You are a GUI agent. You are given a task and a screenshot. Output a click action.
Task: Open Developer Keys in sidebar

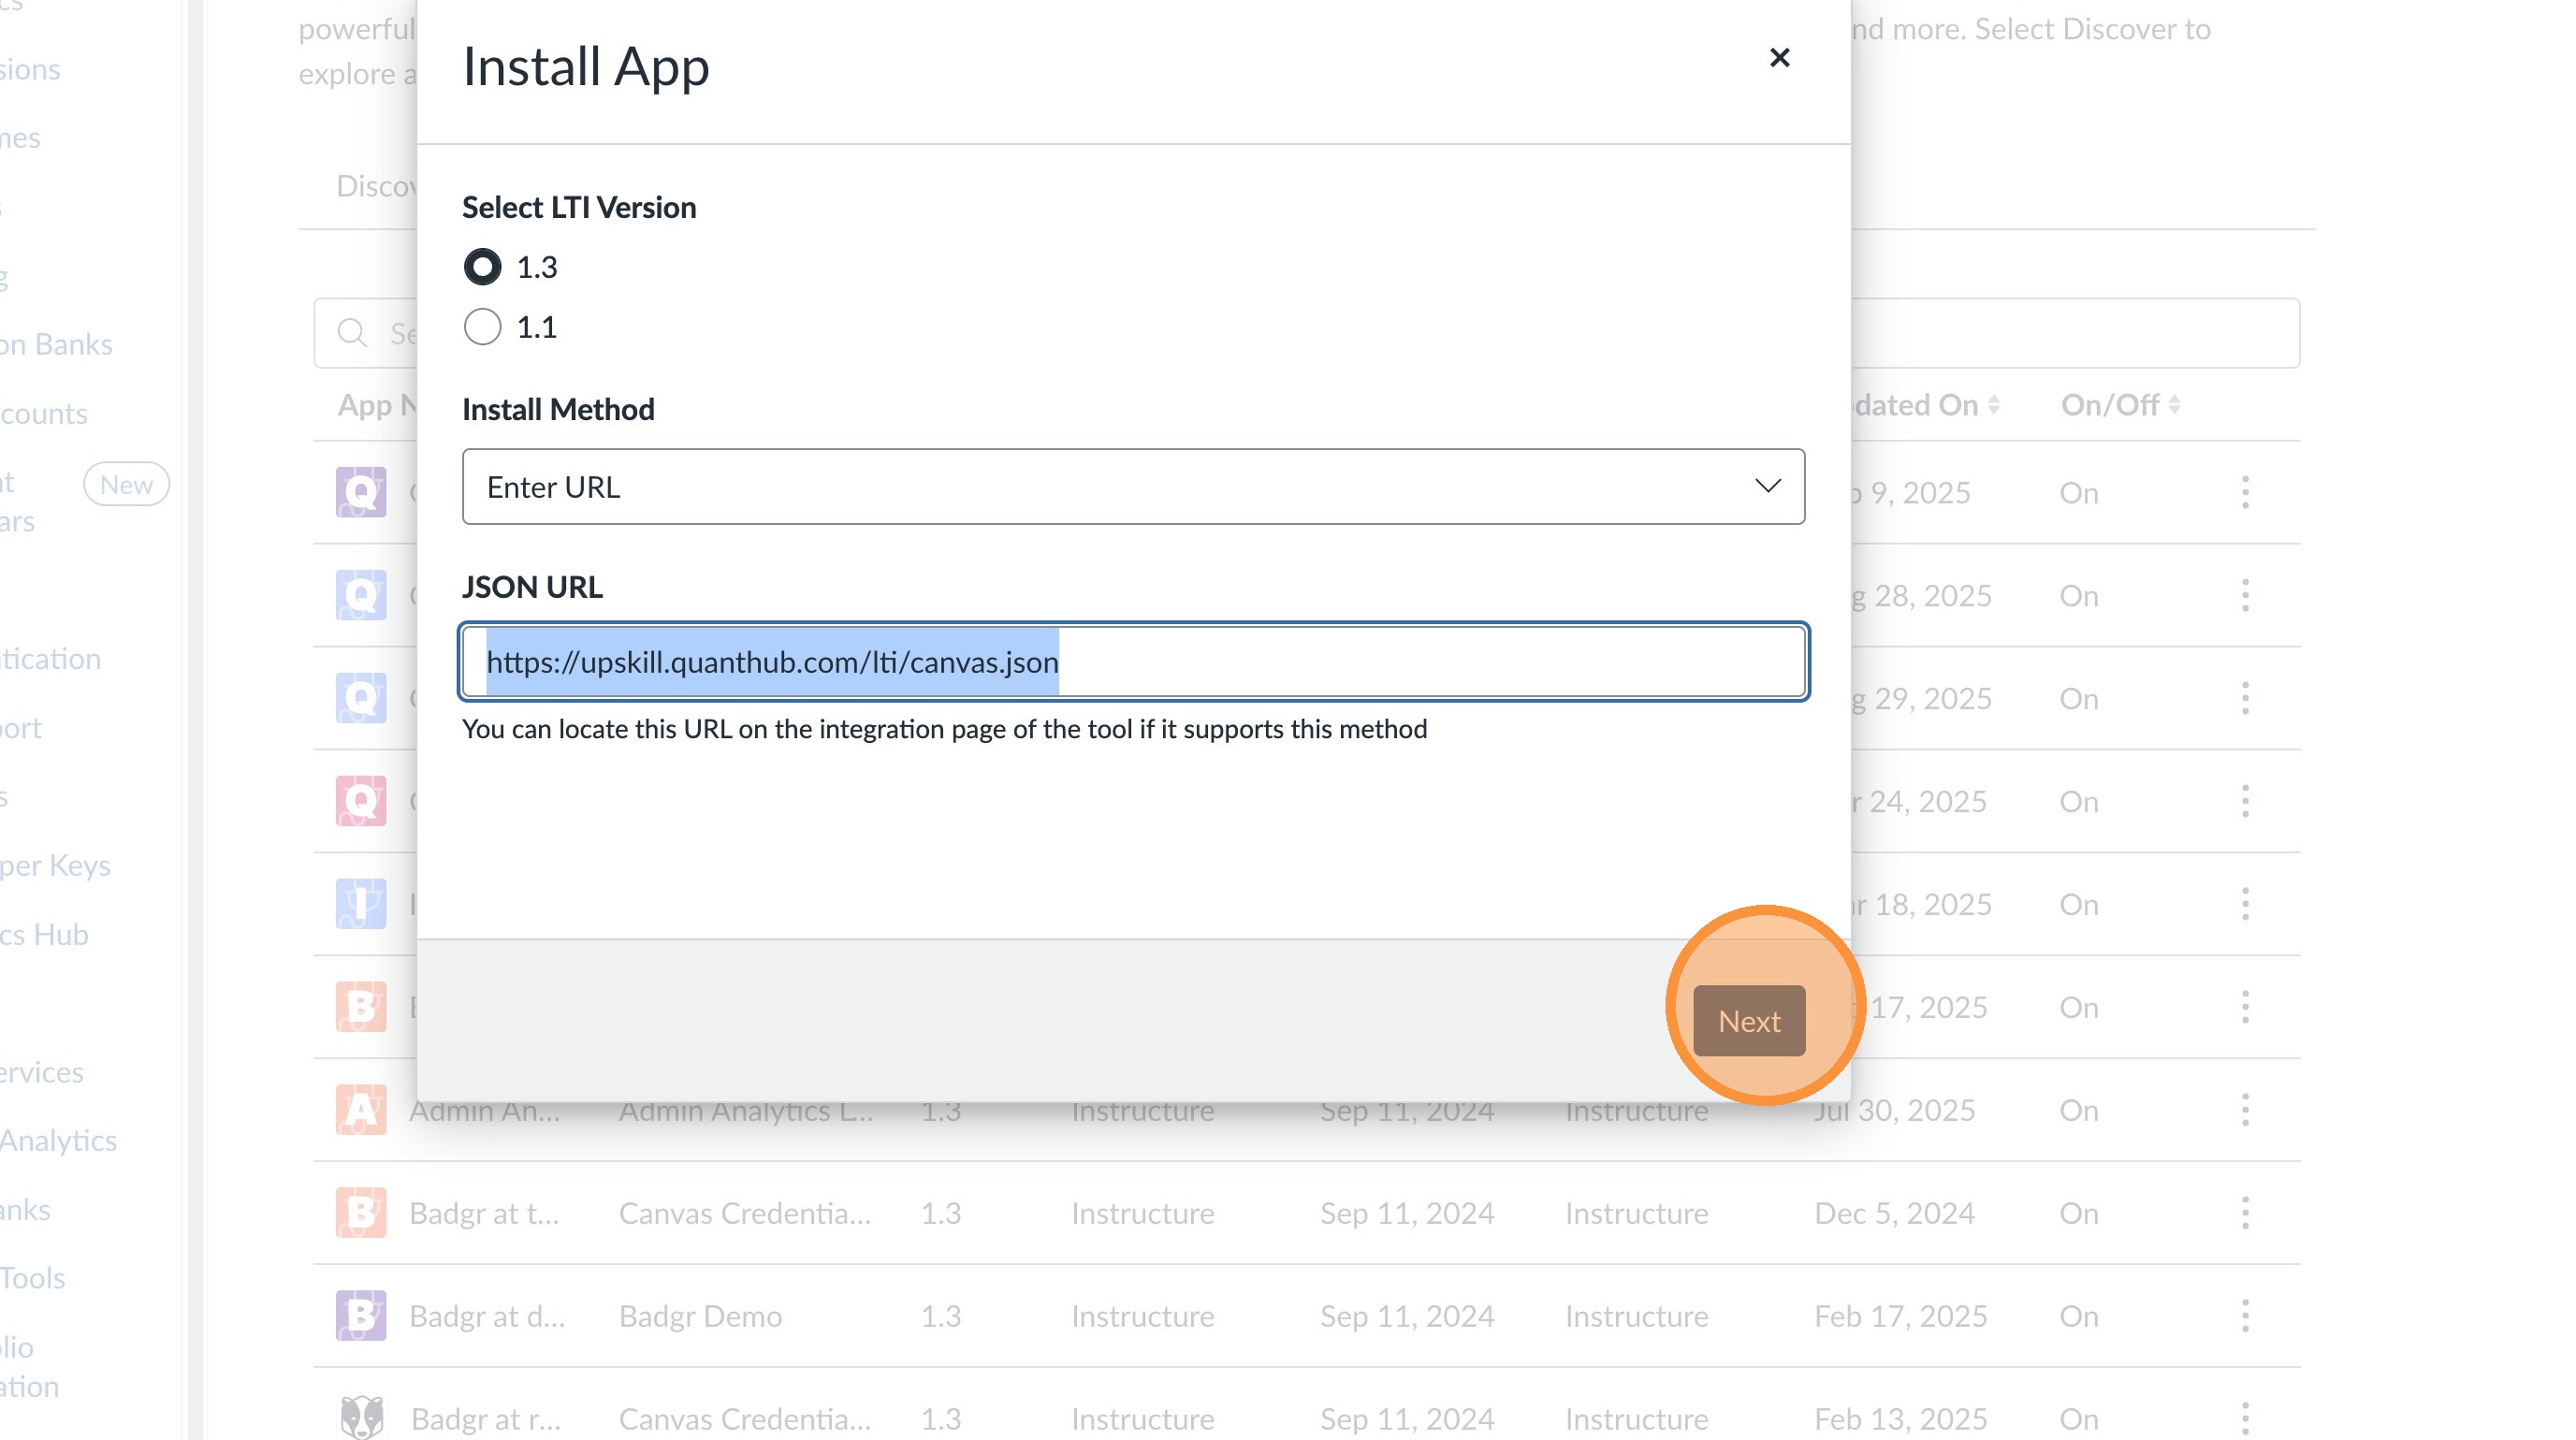click(55, 866)
